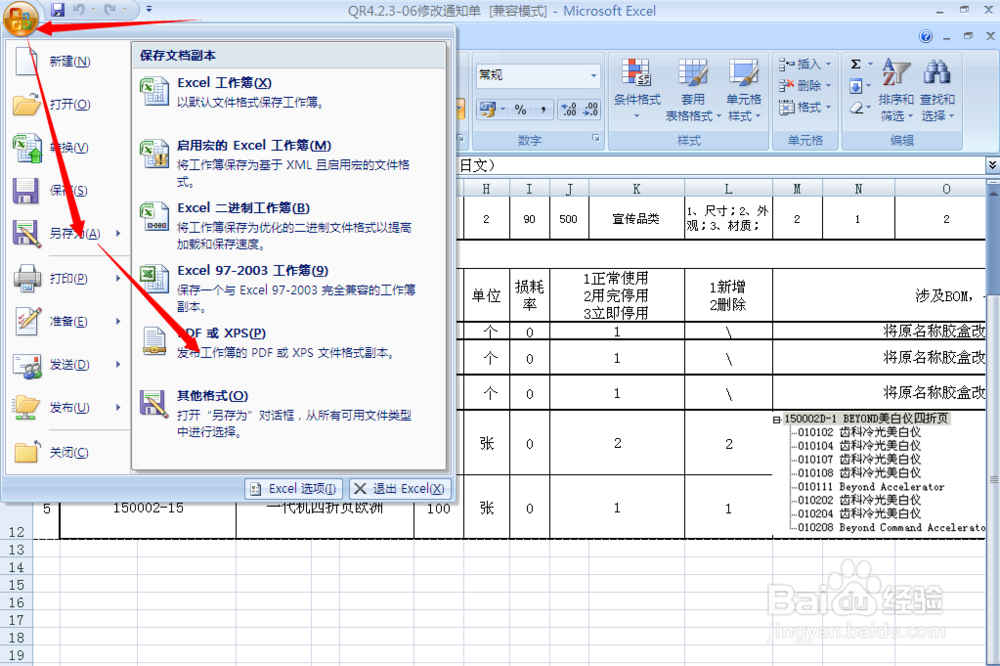Click the increase decimal icon

tap(568, 110)
